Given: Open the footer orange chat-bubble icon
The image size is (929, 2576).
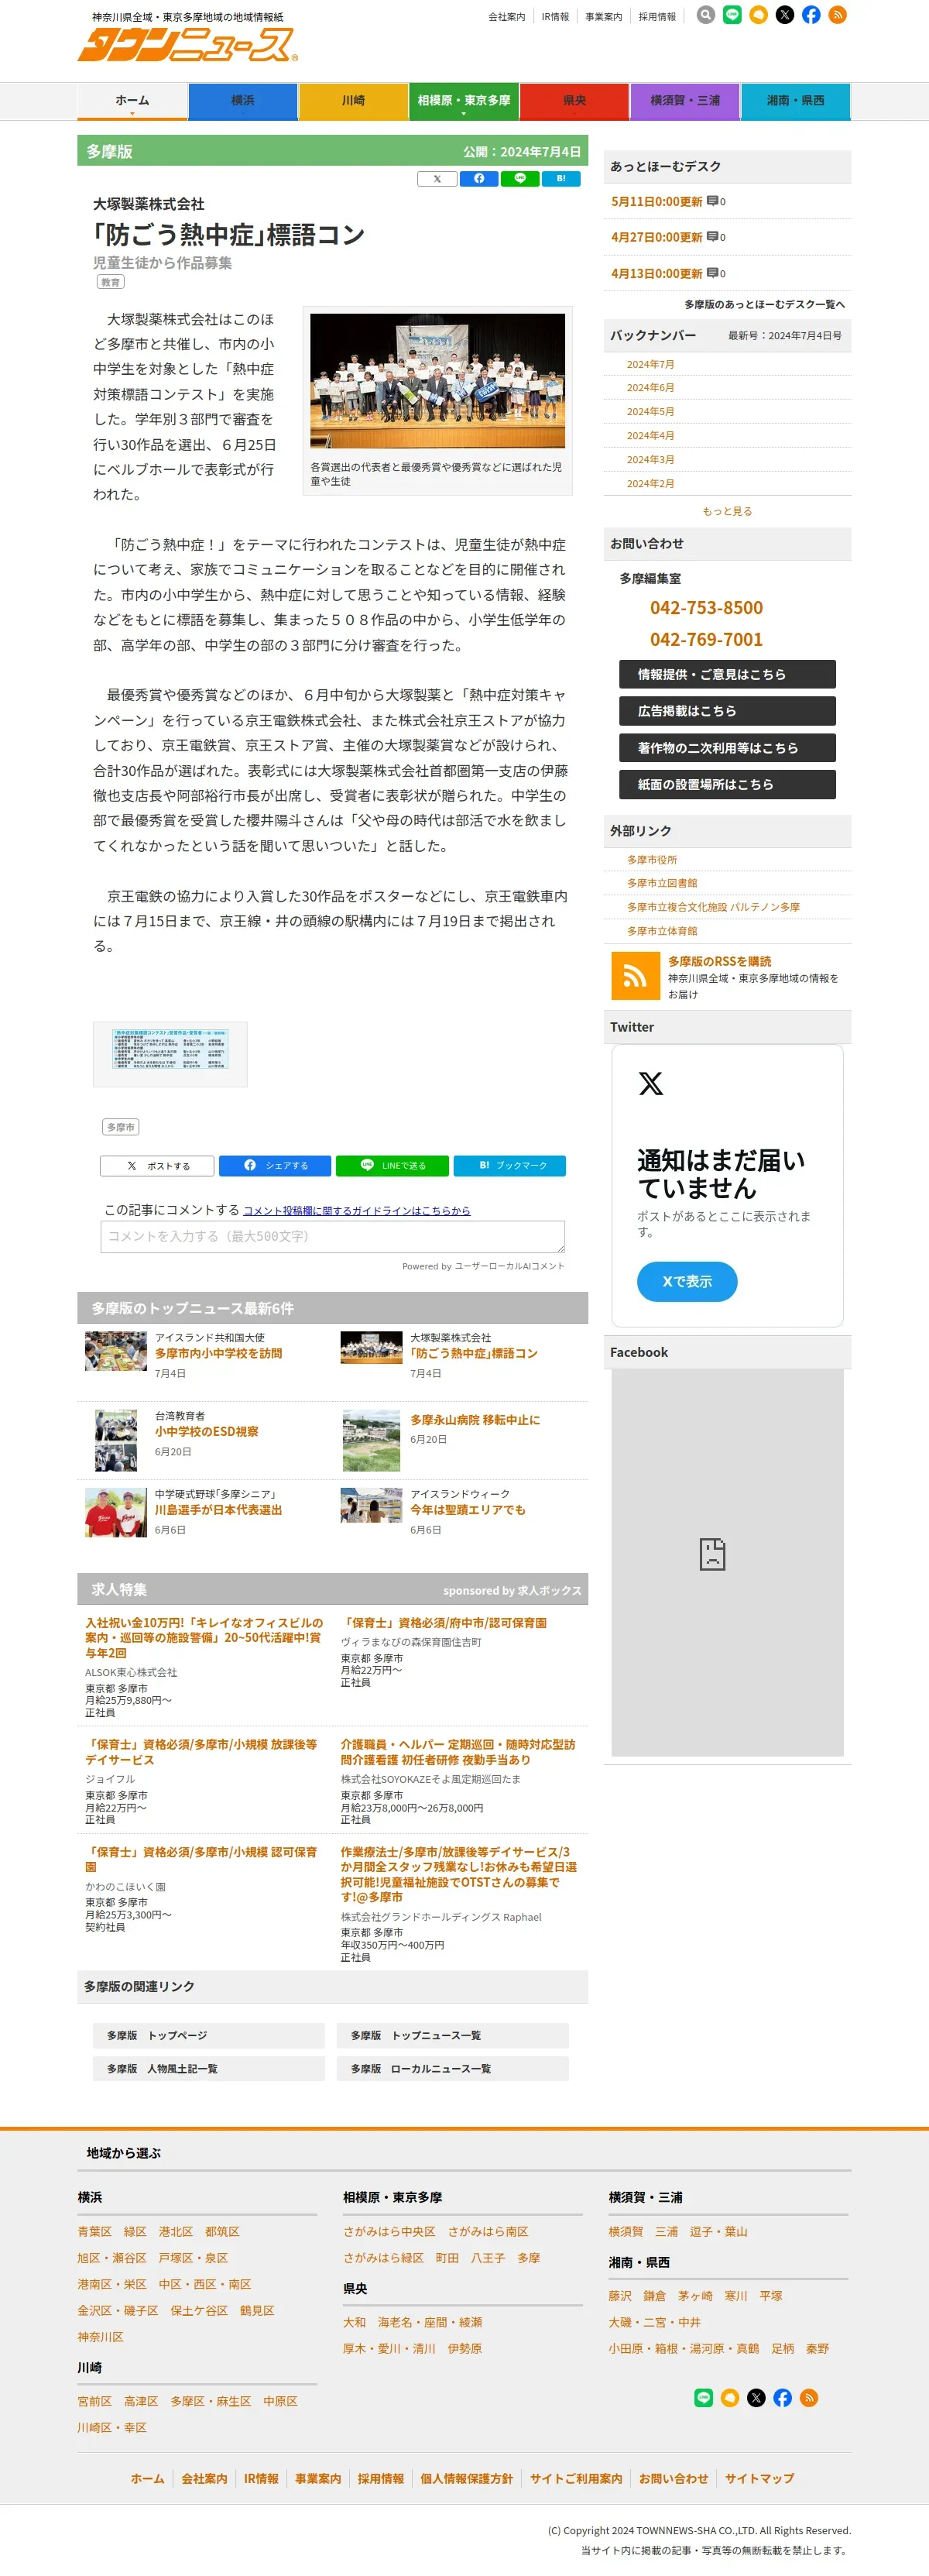Looking at the screenshot, I should click(730, 2398).
